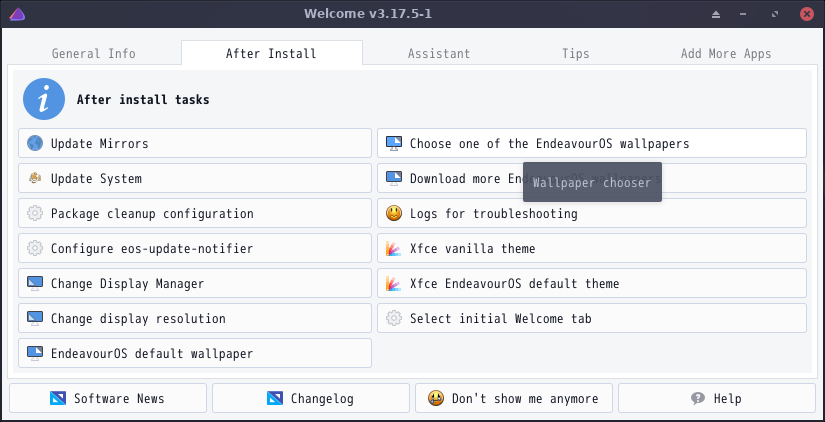Image resolution: width=825 pixels, height=422 pixels.
Task: Open Configure eos-update-notifier
Action: click(195, 248)
